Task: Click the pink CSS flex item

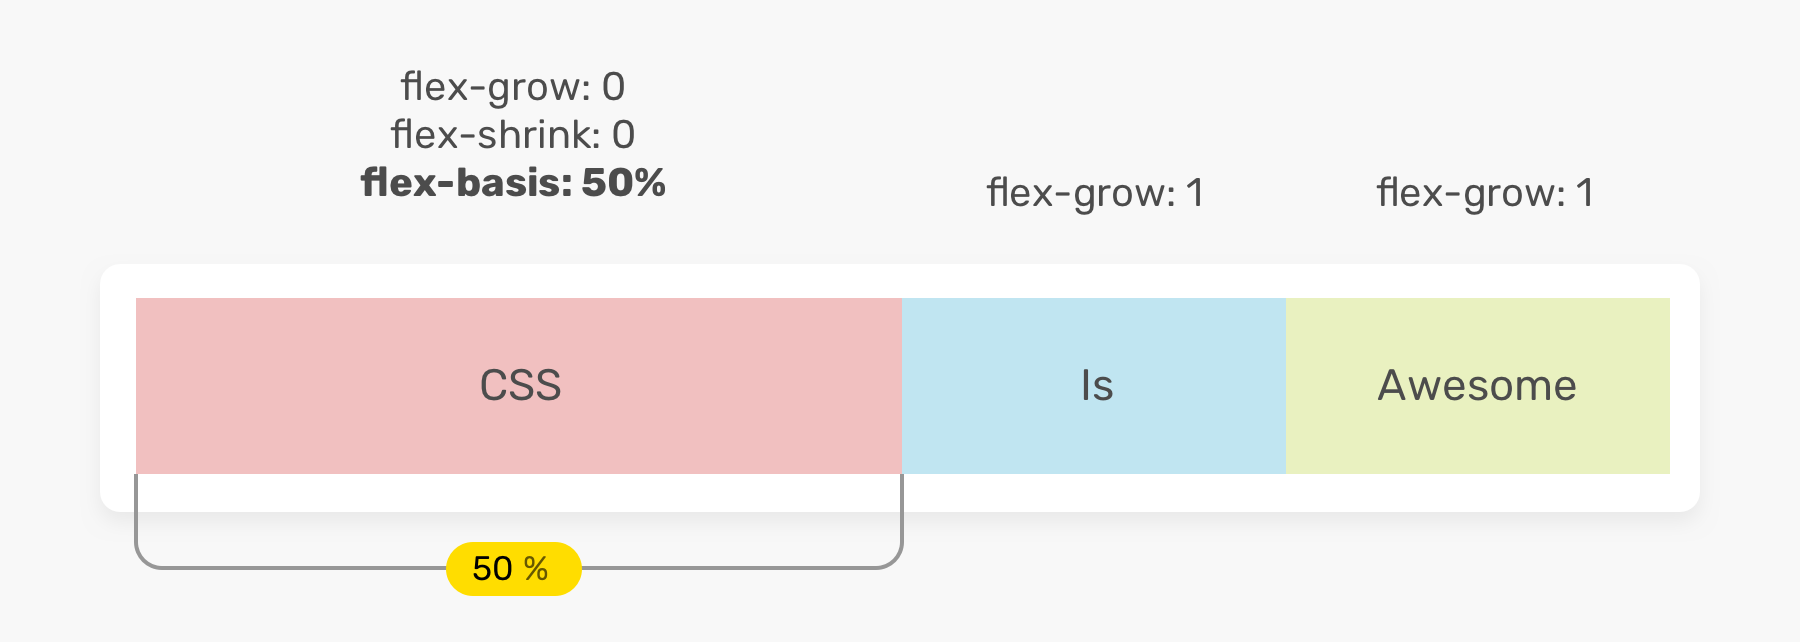Action: 519,386
